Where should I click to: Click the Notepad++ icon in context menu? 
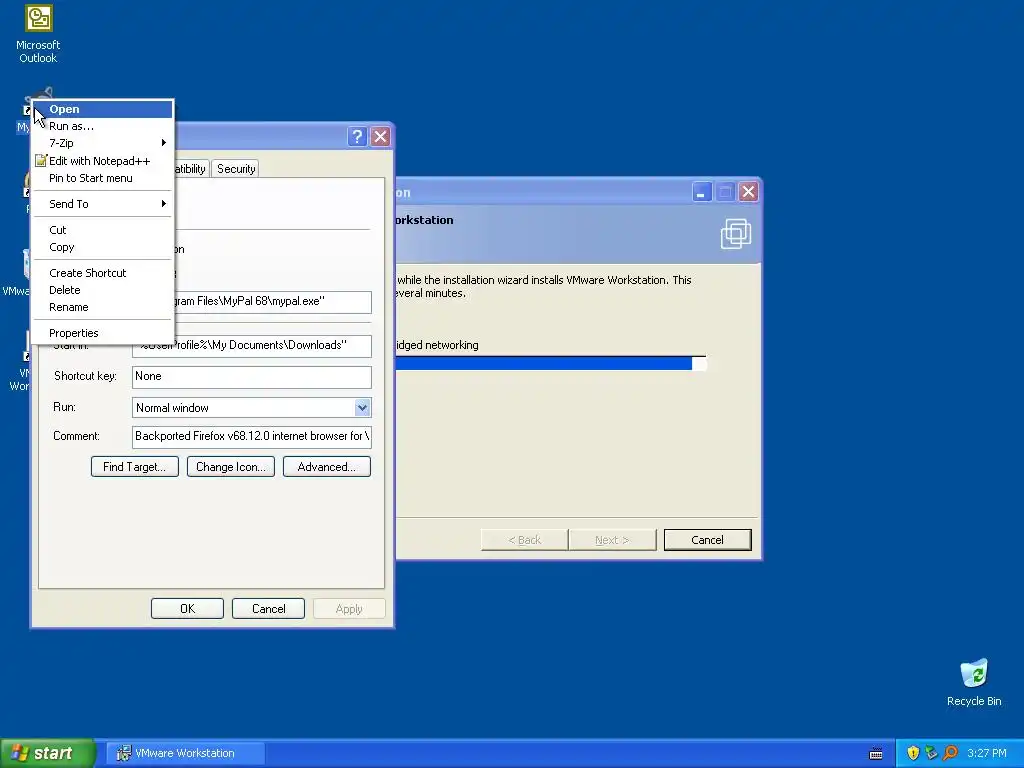click(41, 161)
